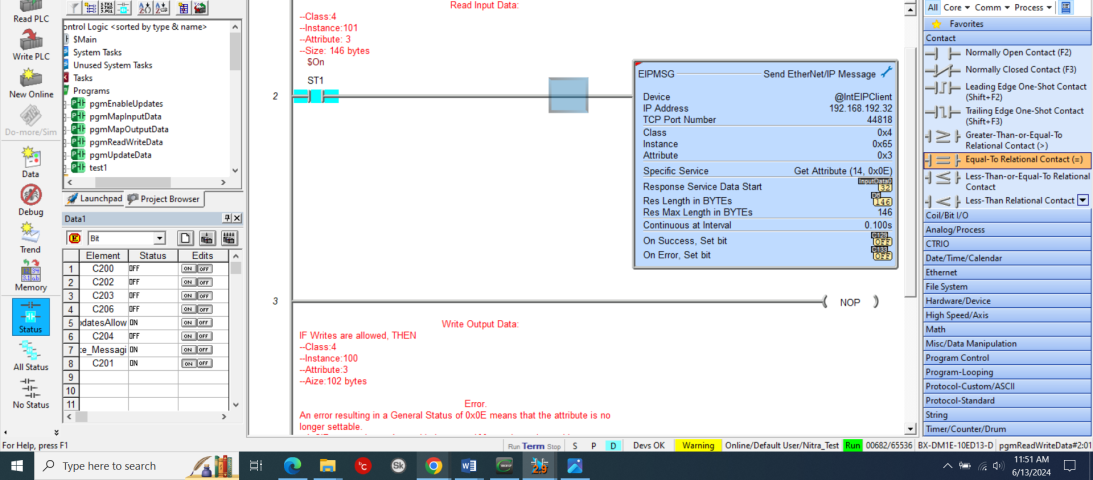The width and height of the screenshot is (1093, 480).
Task: Close the Data1 panel
Action: tap(236, 219)
